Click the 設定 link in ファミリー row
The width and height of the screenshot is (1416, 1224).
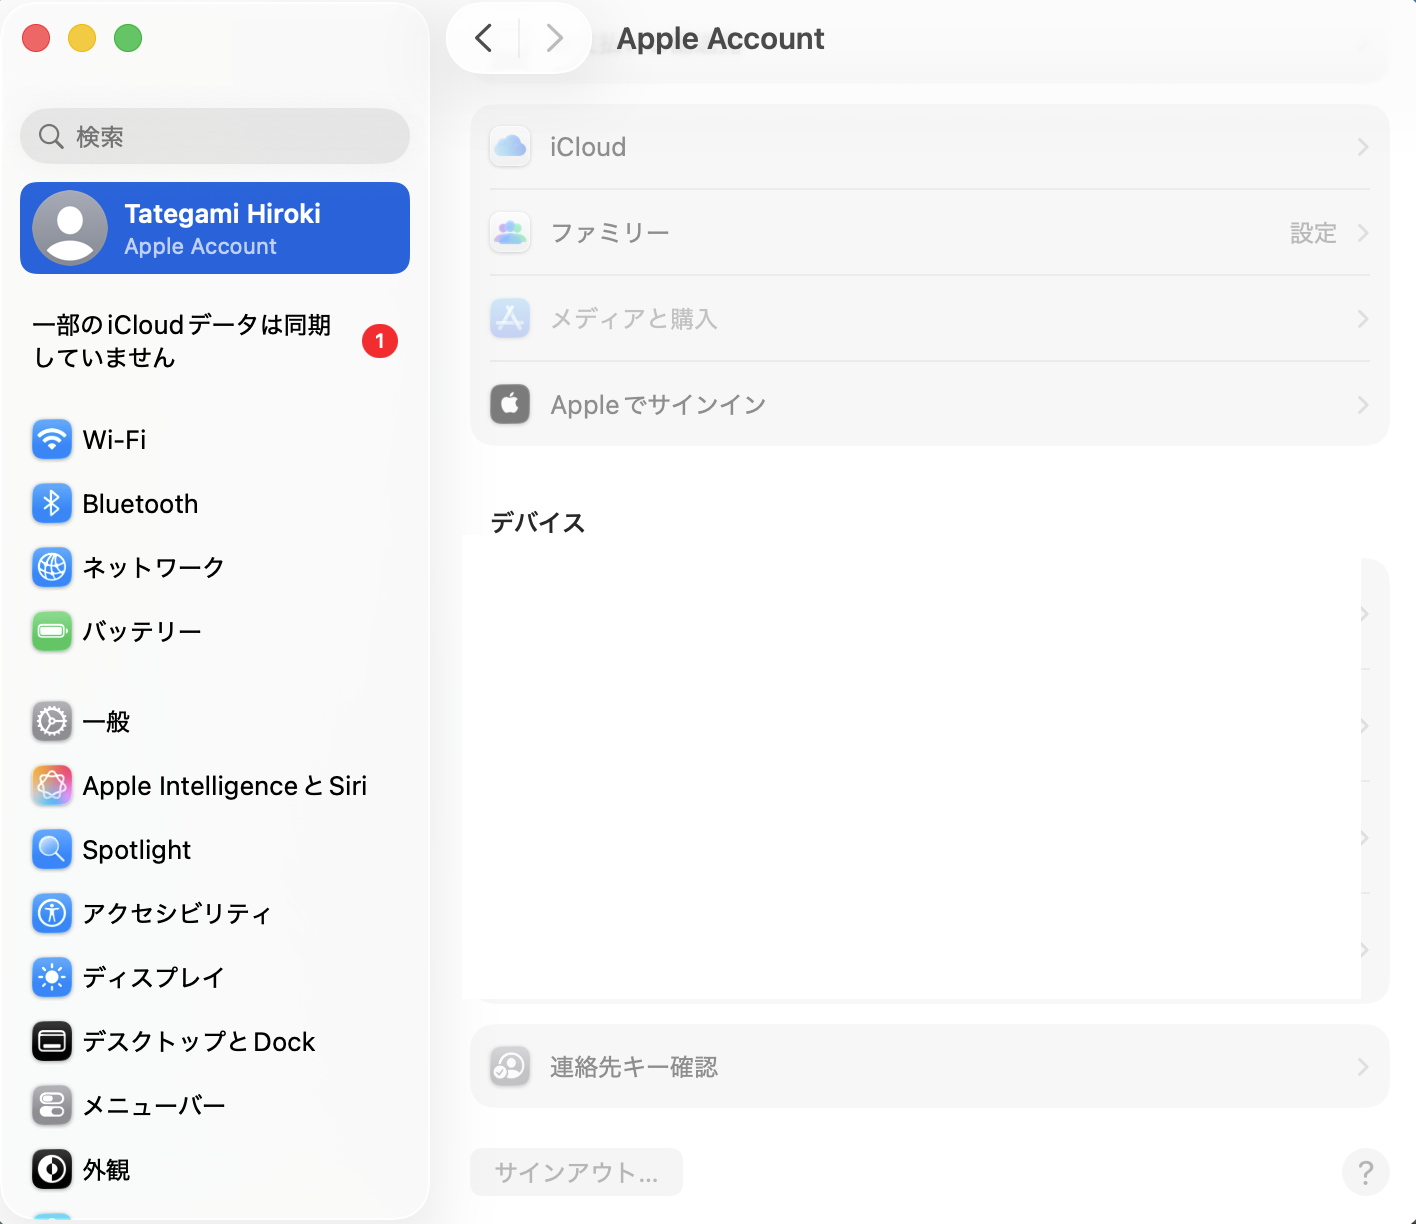1313,233
